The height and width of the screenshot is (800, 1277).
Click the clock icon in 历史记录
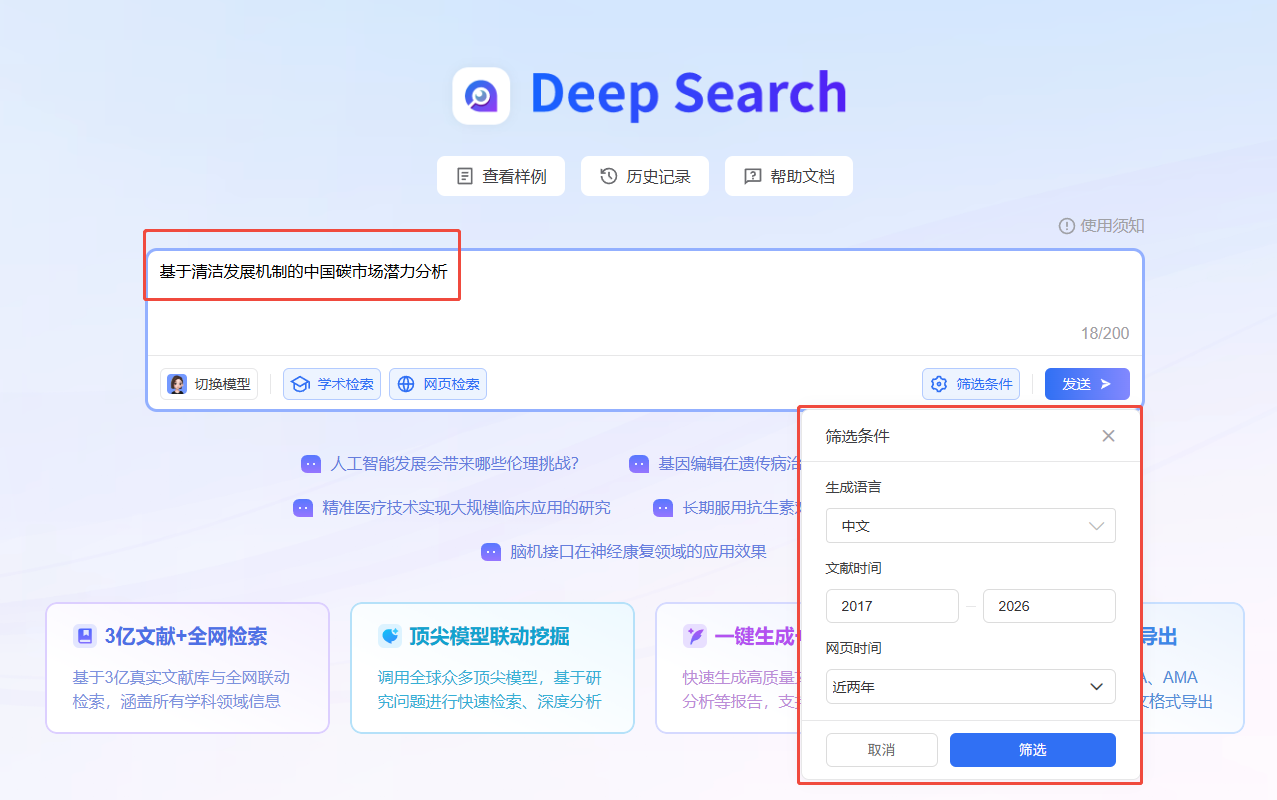(608, 177)
